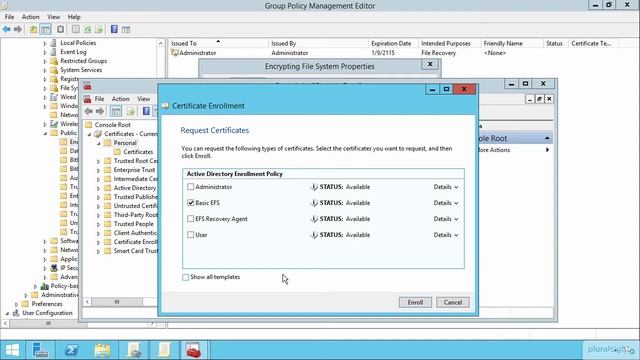Select the Certificates folder under Personal
Screen dimensions: 640x360
(x=138, y=152)
